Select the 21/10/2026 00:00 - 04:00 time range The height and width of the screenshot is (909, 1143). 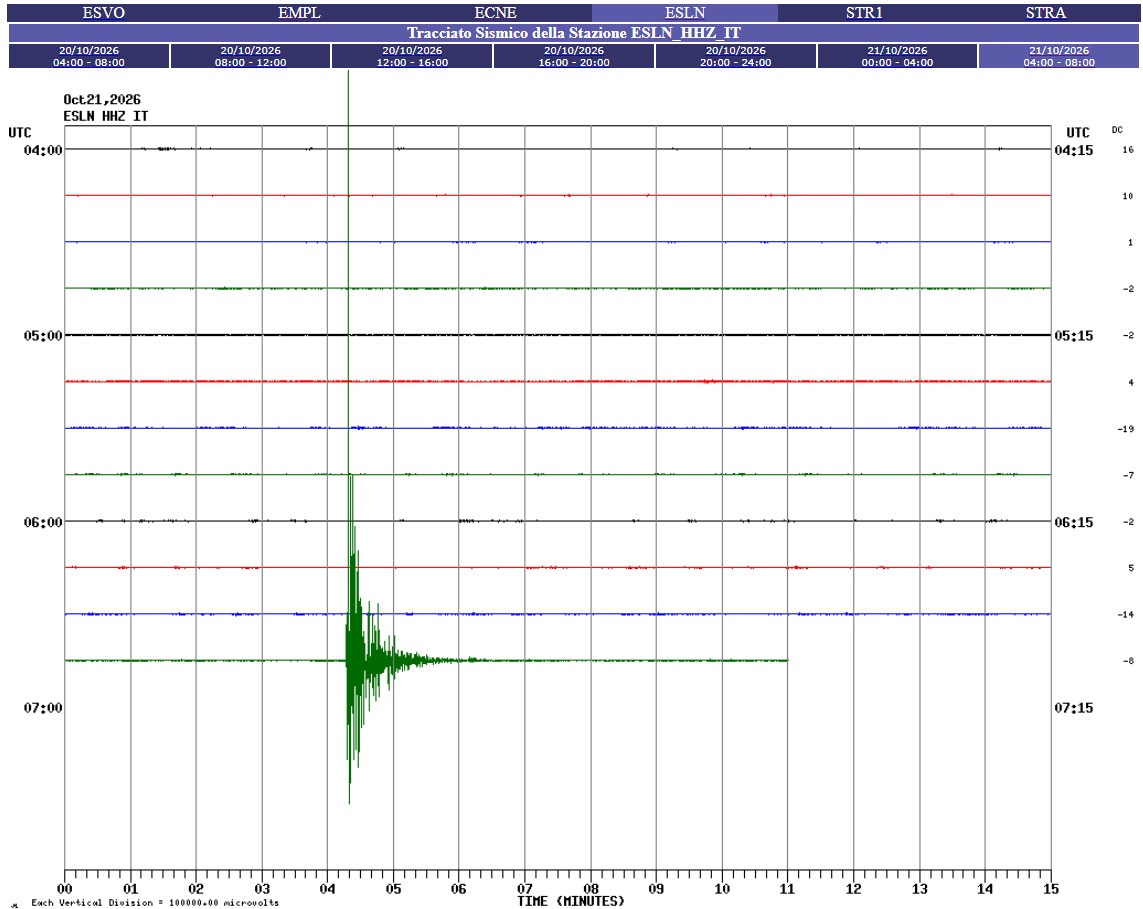[x=897, y=56]
